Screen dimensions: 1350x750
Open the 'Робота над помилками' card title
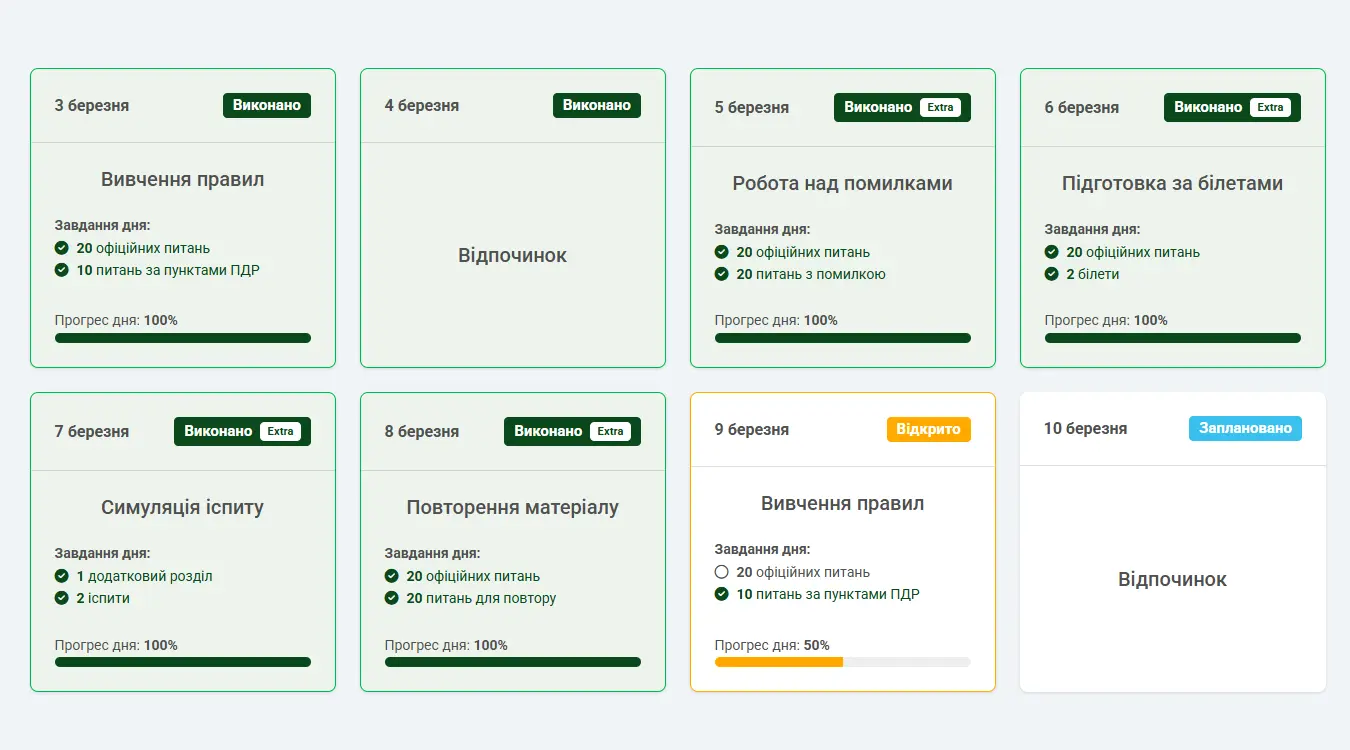click(x=842, y=183)
